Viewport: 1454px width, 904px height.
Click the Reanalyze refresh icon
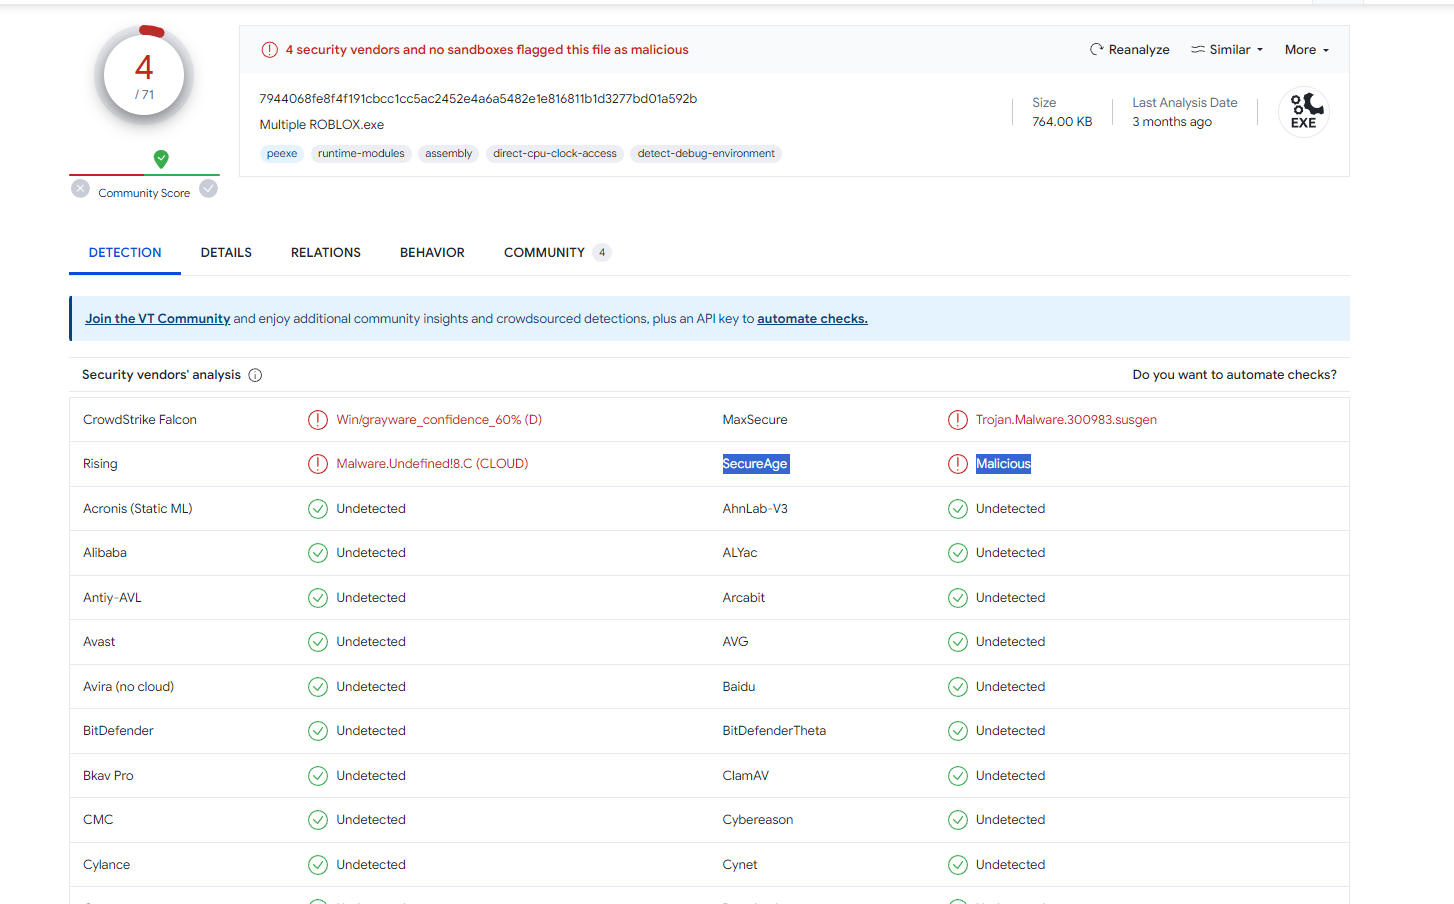1096,49
